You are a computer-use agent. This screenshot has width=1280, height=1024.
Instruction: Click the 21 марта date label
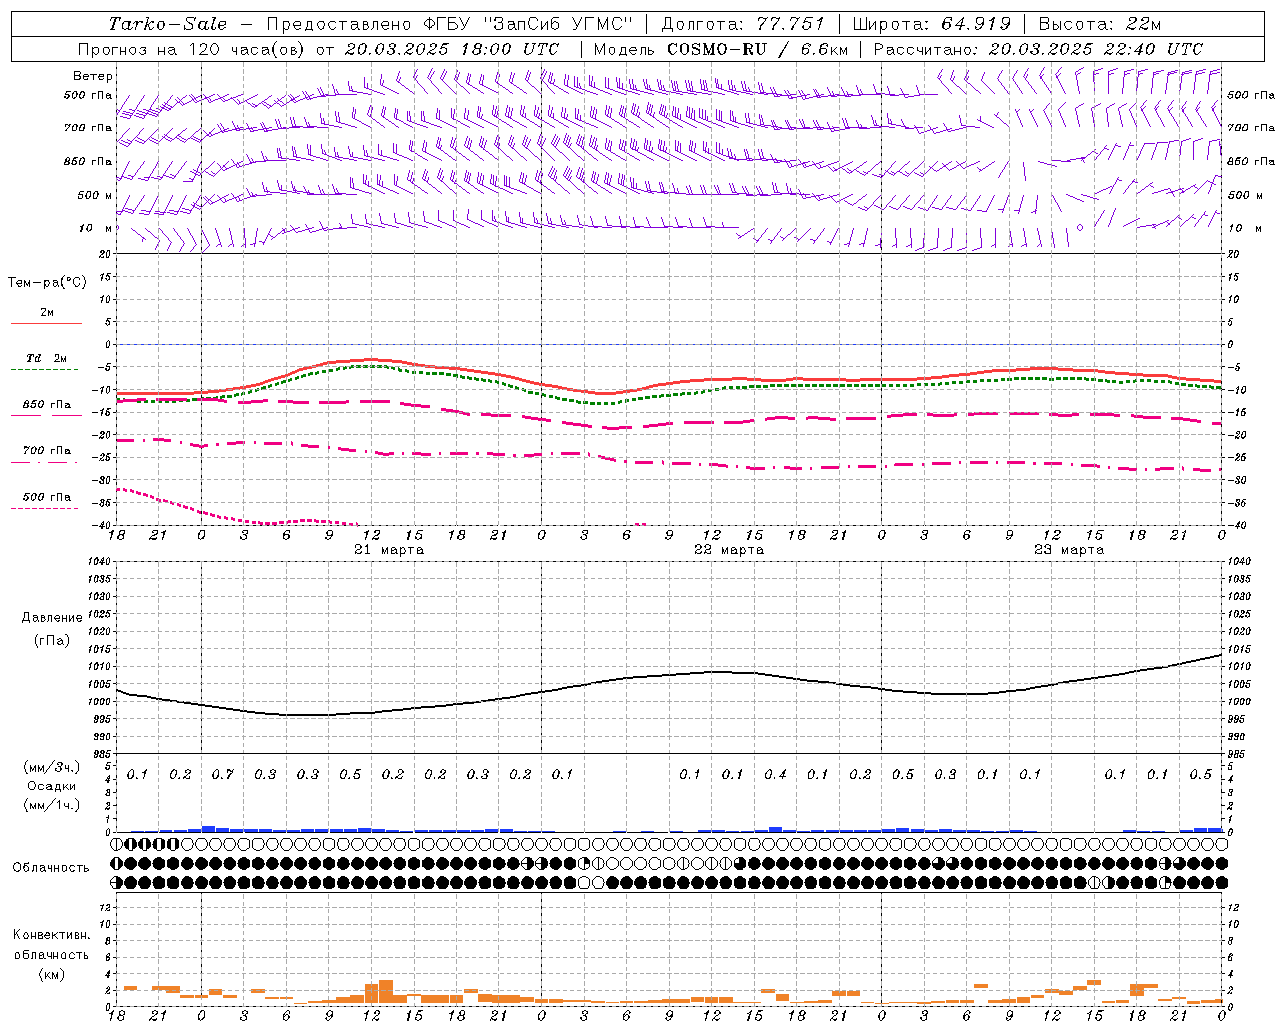(x=389, y=550)
